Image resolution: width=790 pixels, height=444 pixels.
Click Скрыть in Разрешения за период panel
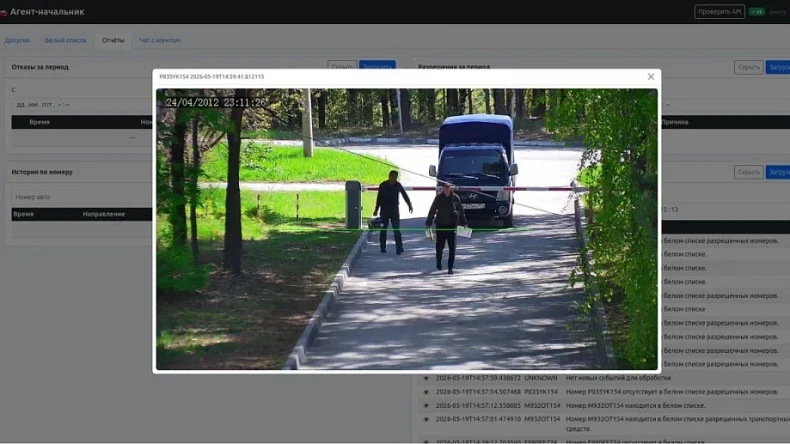749,67
